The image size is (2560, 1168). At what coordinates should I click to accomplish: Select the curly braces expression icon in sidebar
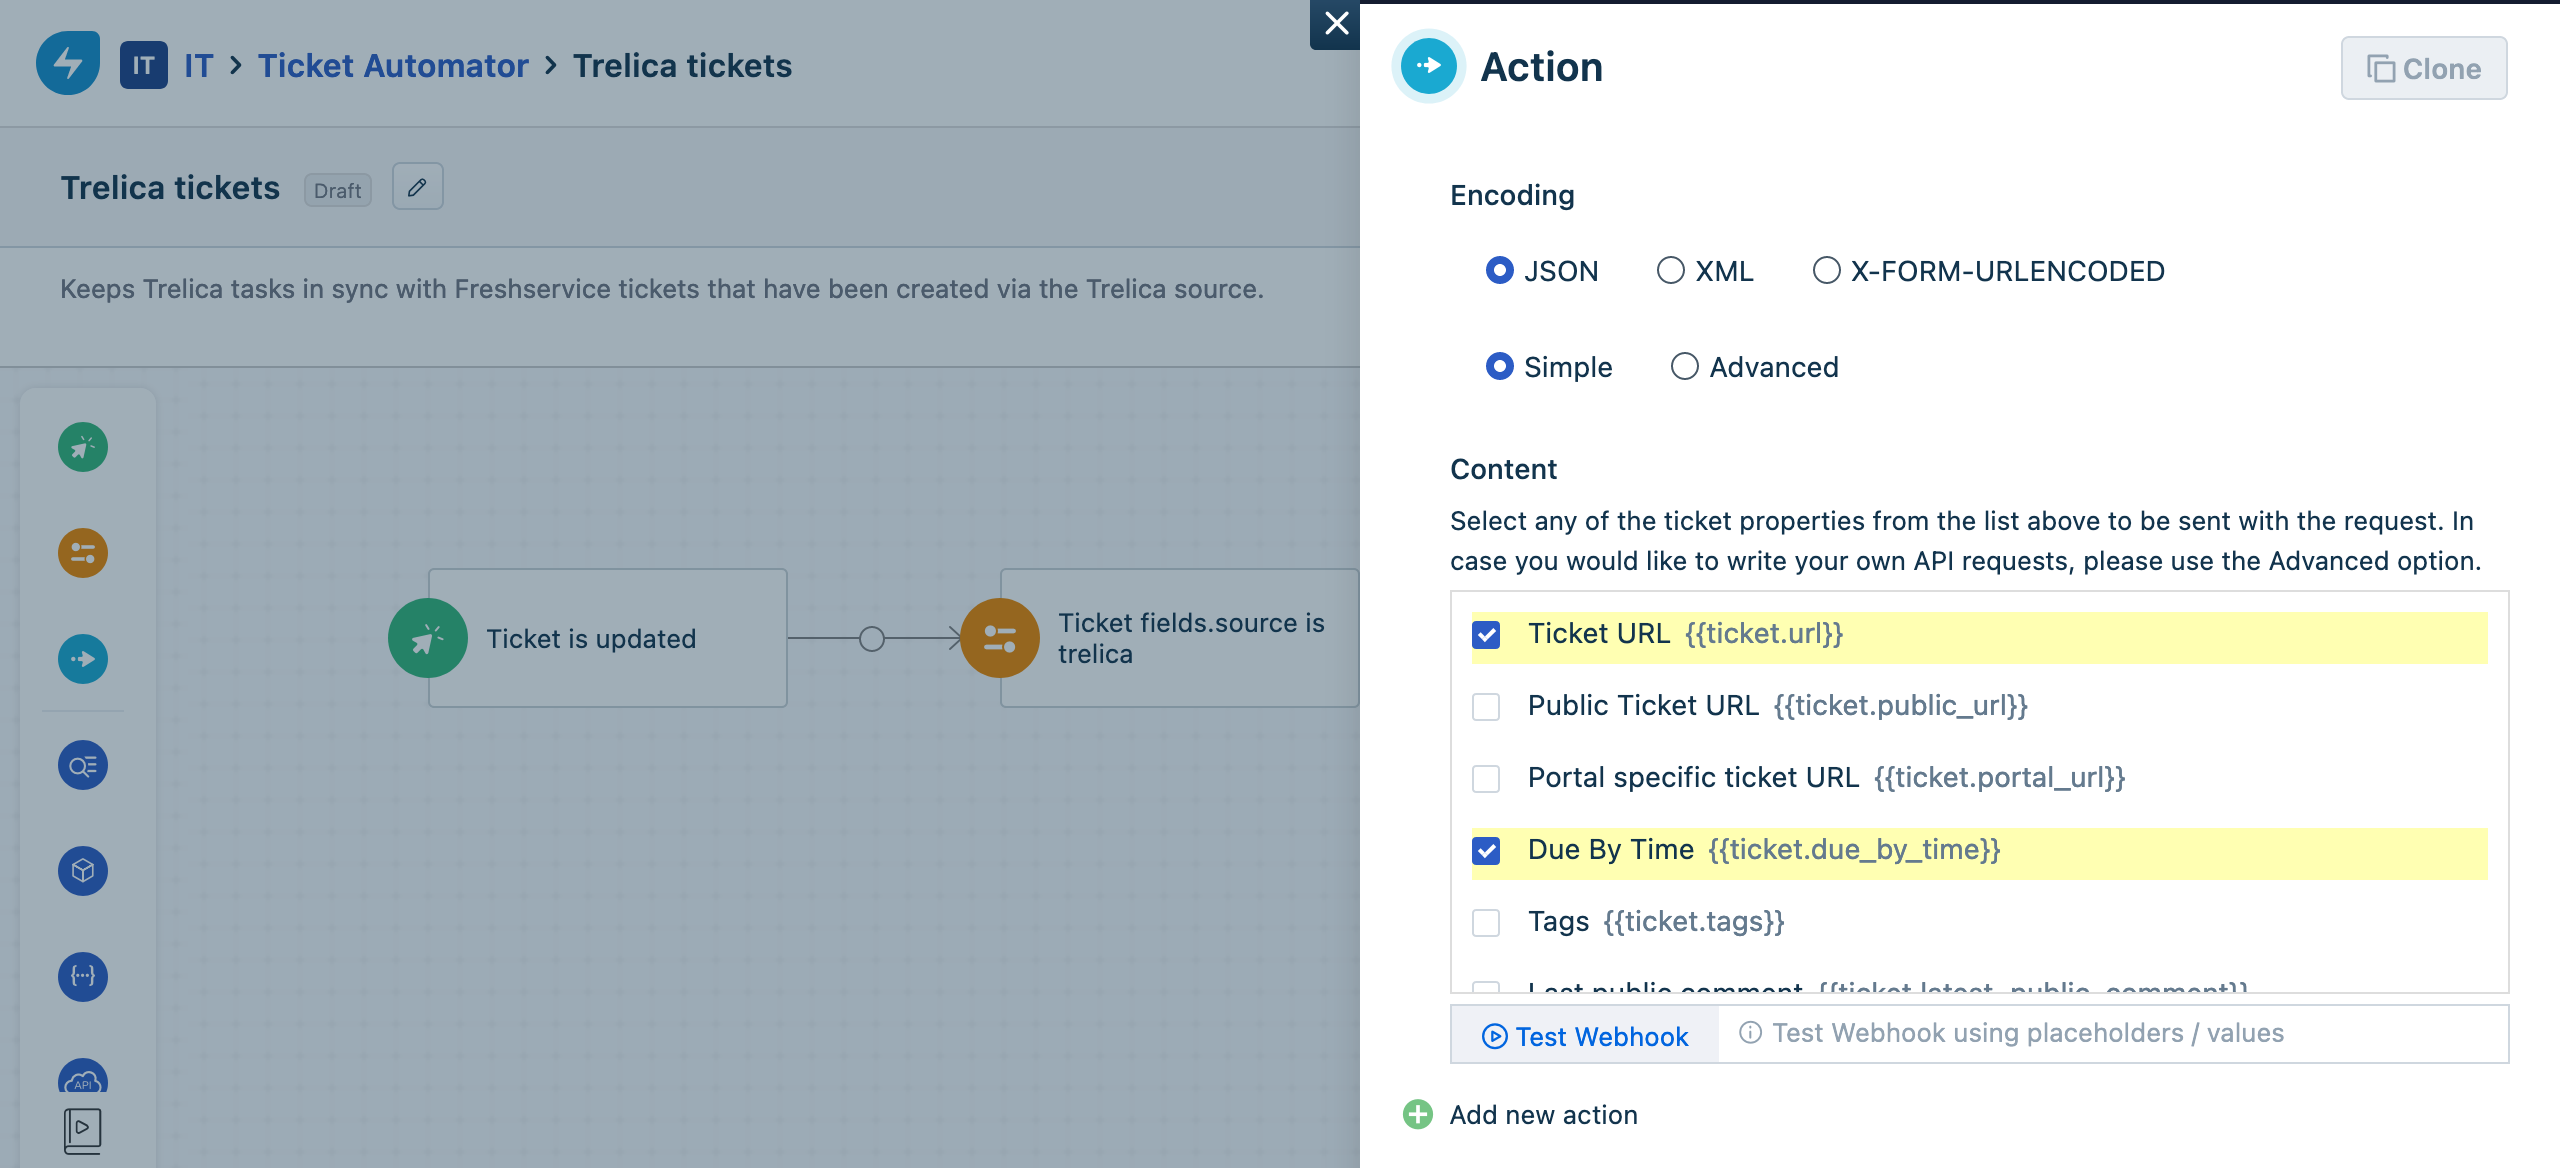click(83, 977)
